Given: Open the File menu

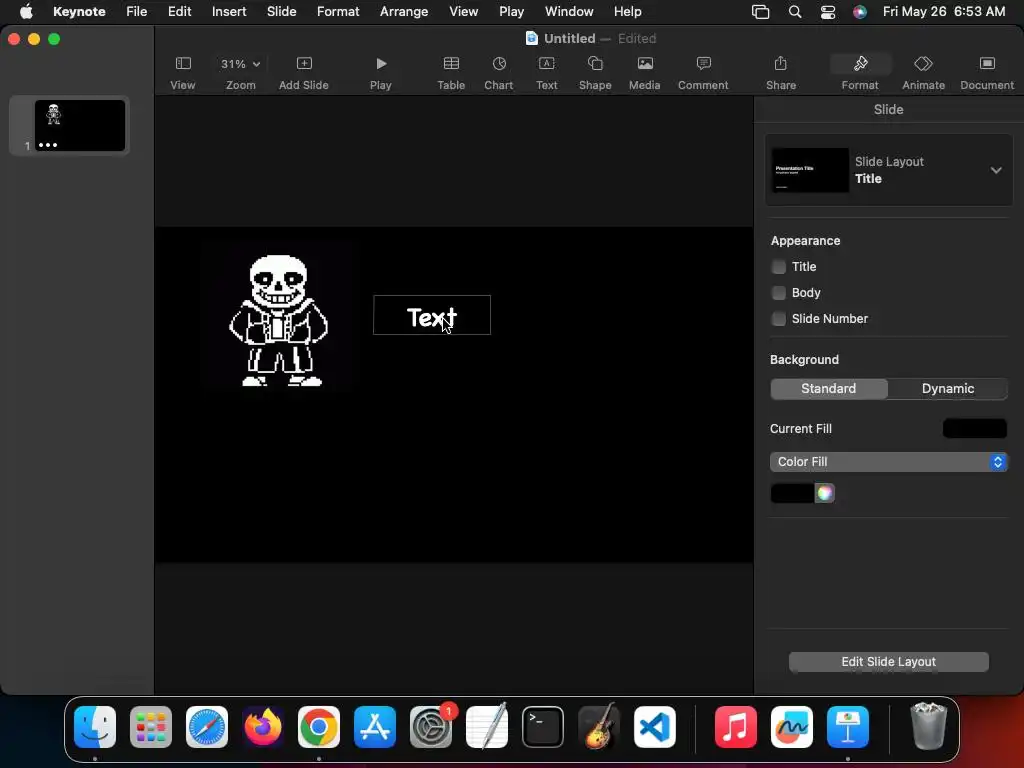Looking at the screenshot, I should tap(136, 11).
